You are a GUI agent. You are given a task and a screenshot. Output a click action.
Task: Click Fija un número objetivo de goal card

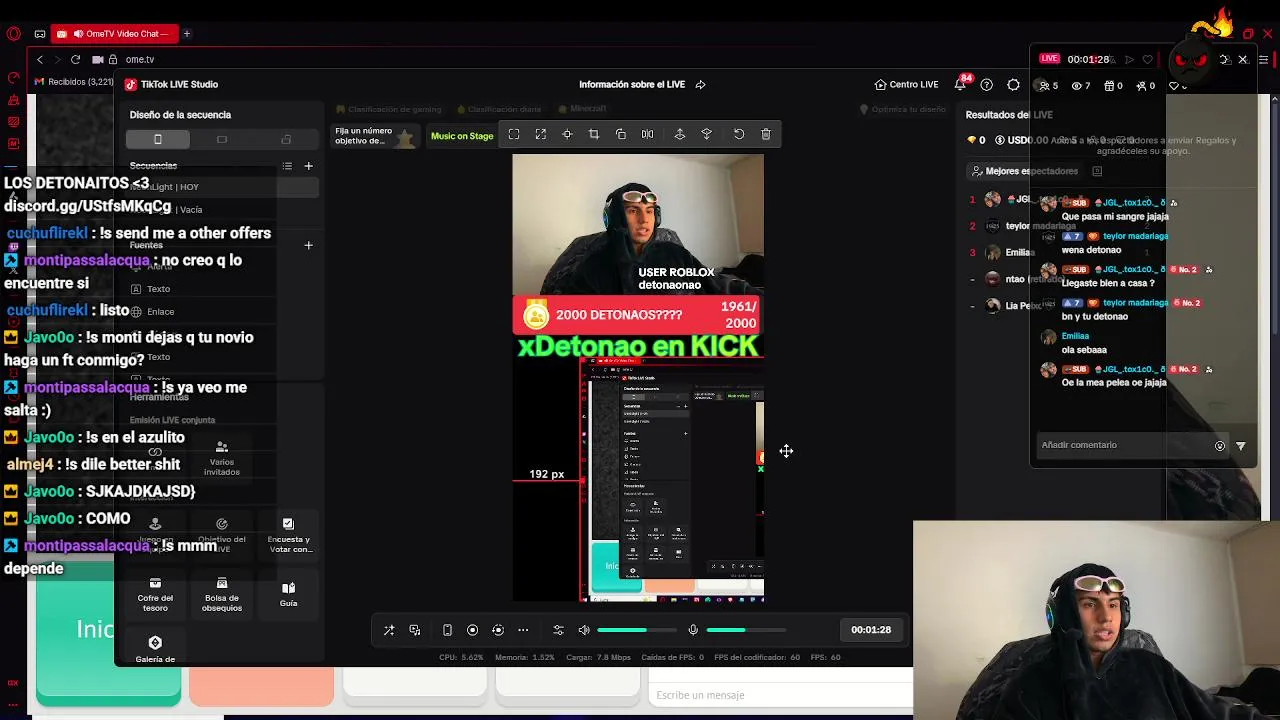pyautogui.click(x=375, y=136)
